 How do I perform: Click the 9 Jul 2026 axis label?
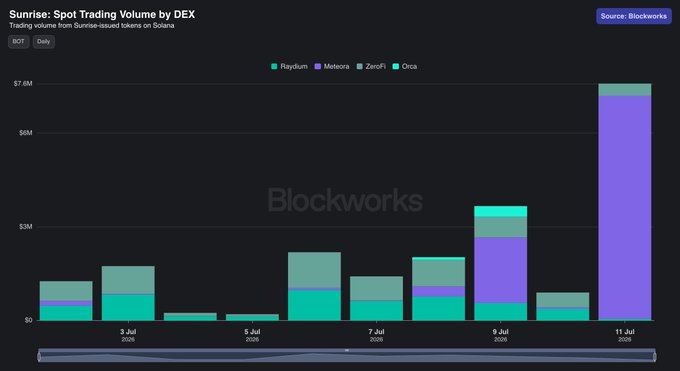click(x=501, y=335)
